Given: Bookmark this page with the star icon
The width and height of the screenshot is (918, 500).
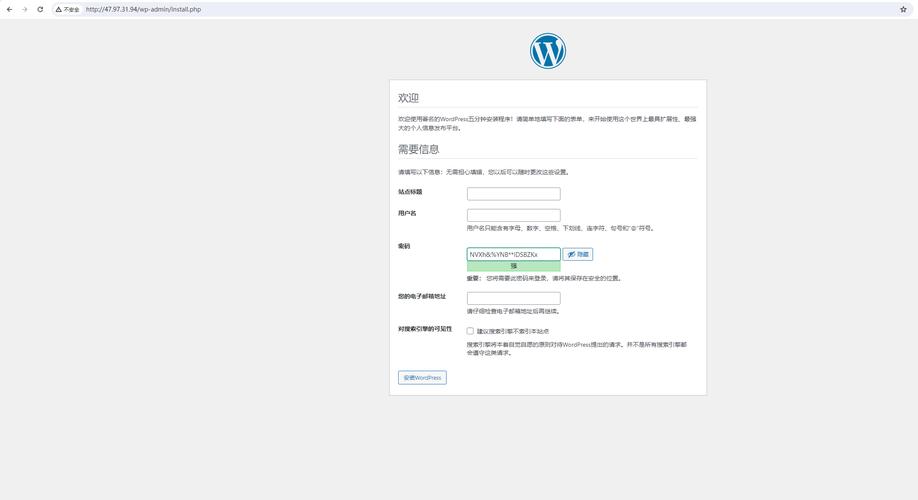Looking at the screenshot, I should [x=903, y=9].
